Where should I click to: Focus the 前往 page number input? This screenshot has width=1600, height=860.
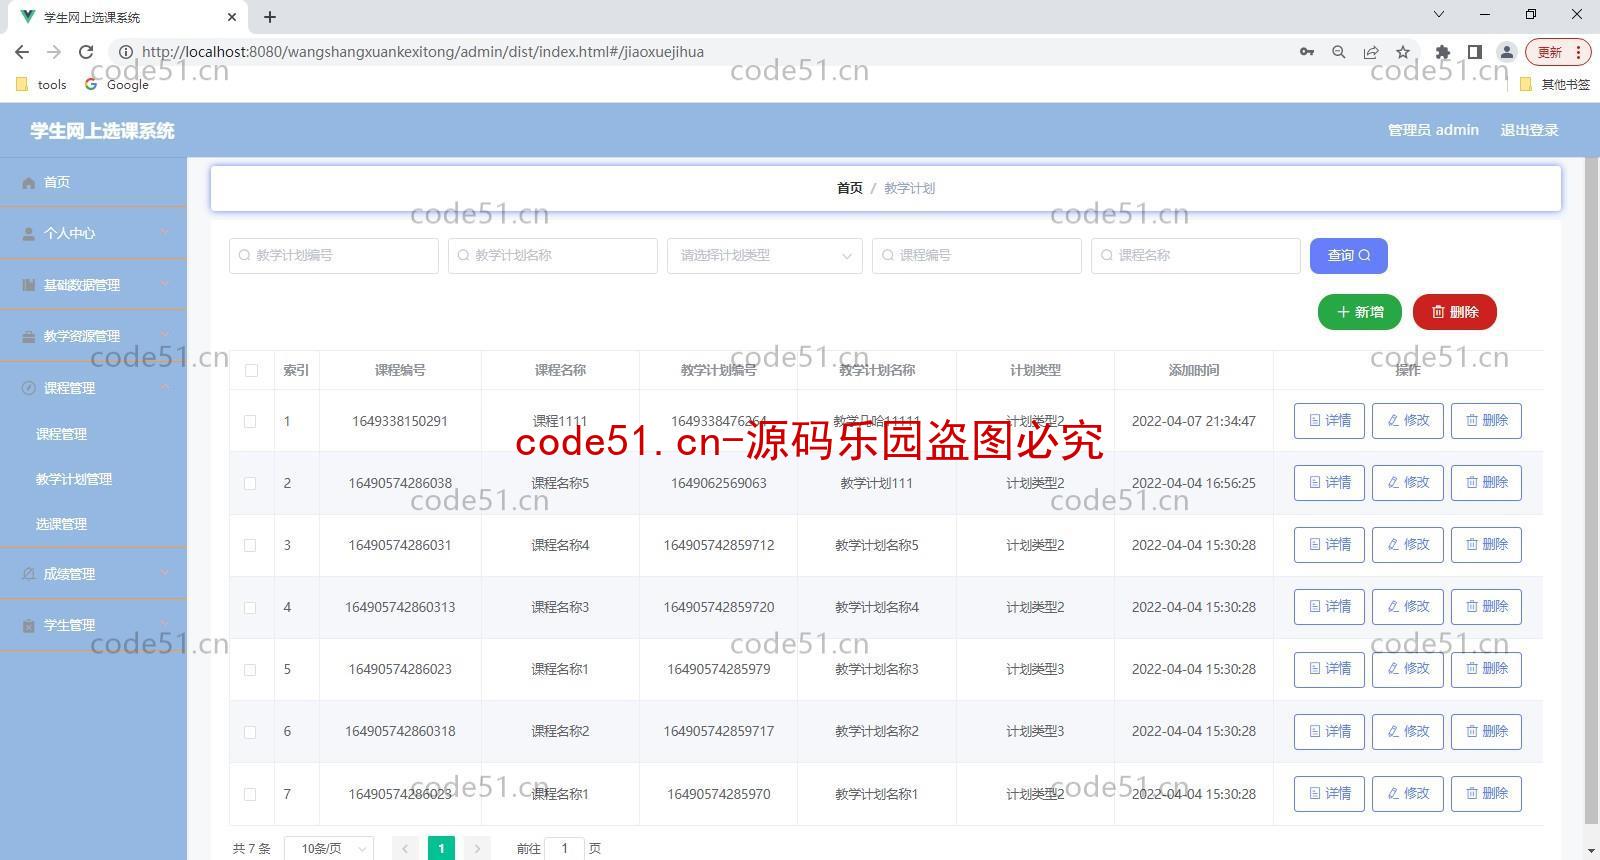(x=565, y=848)
